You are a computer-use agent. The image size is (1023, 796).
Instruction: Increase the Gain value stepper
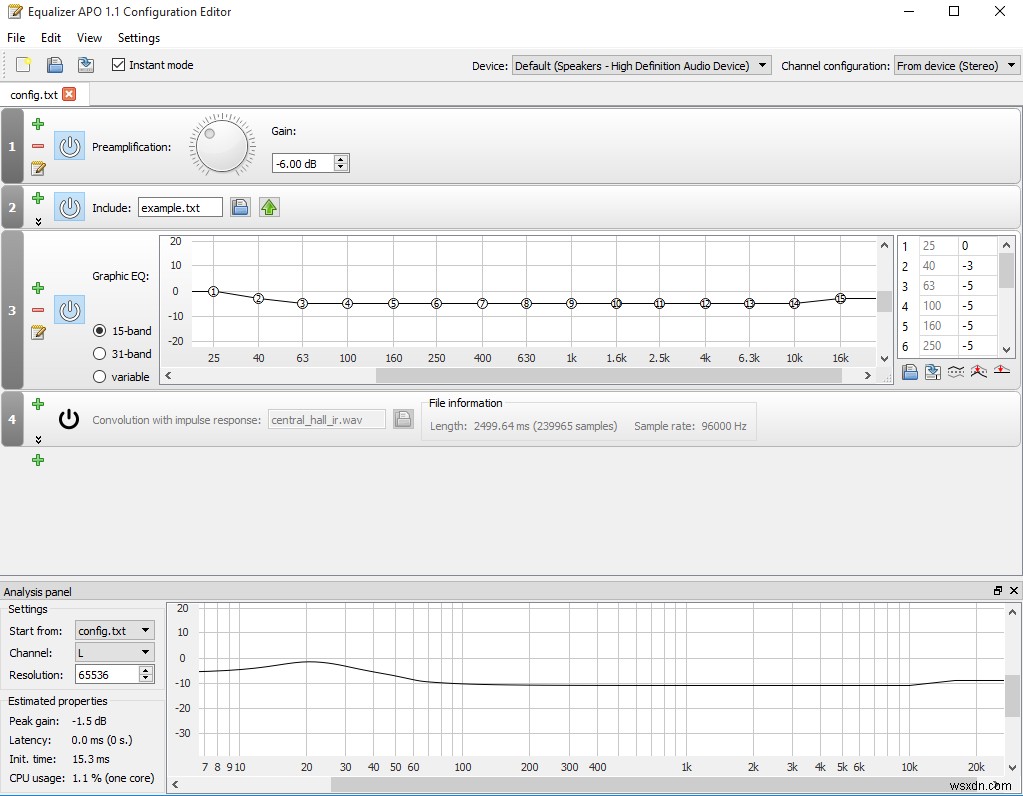[x=341, y=159]
